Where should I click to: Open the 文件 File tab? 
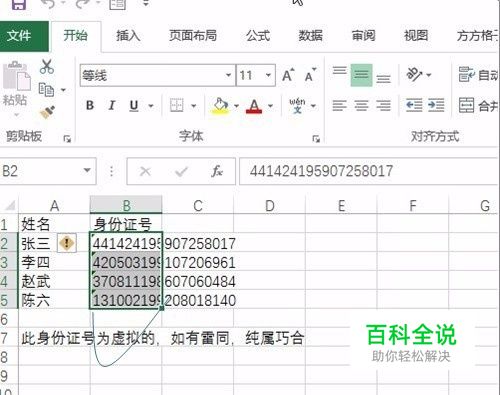pos(24,36)
